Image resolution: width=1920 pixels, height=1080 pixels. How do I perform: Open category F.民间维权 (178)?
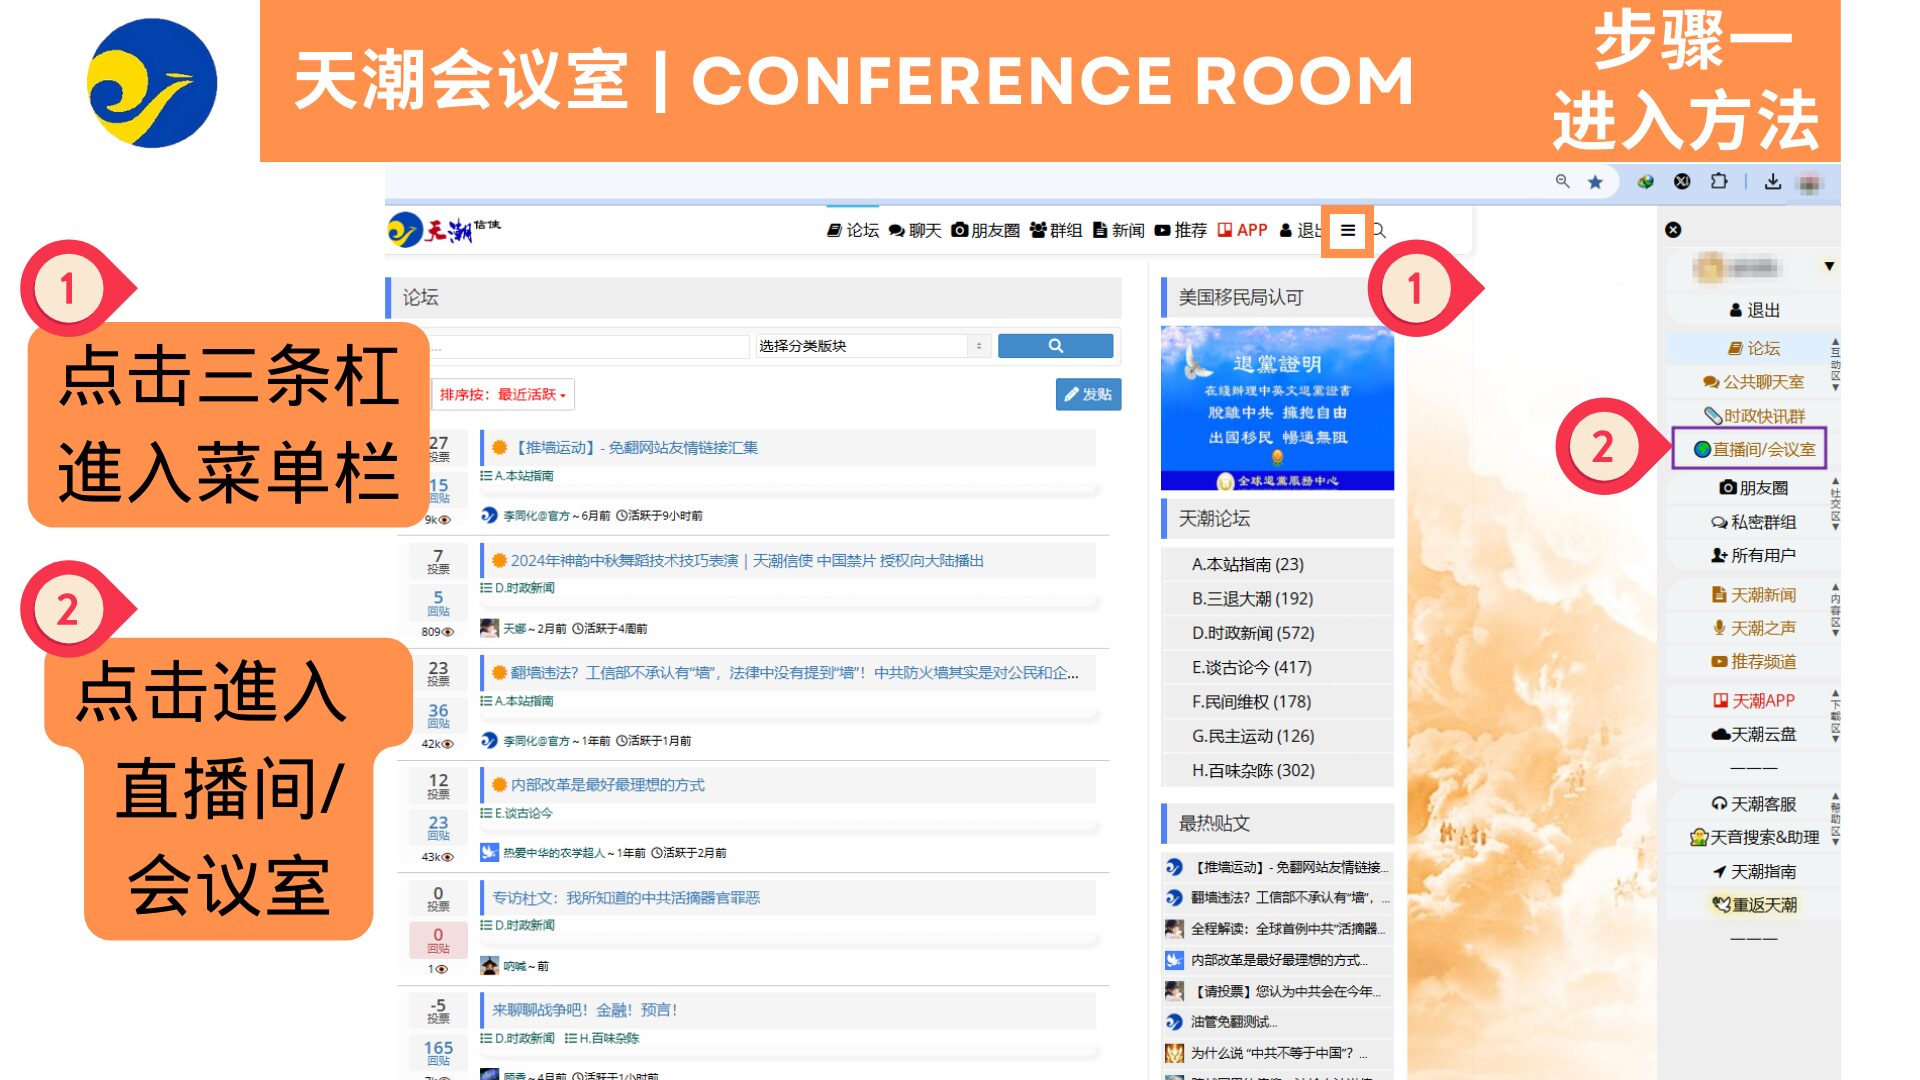coord(1251,702)
